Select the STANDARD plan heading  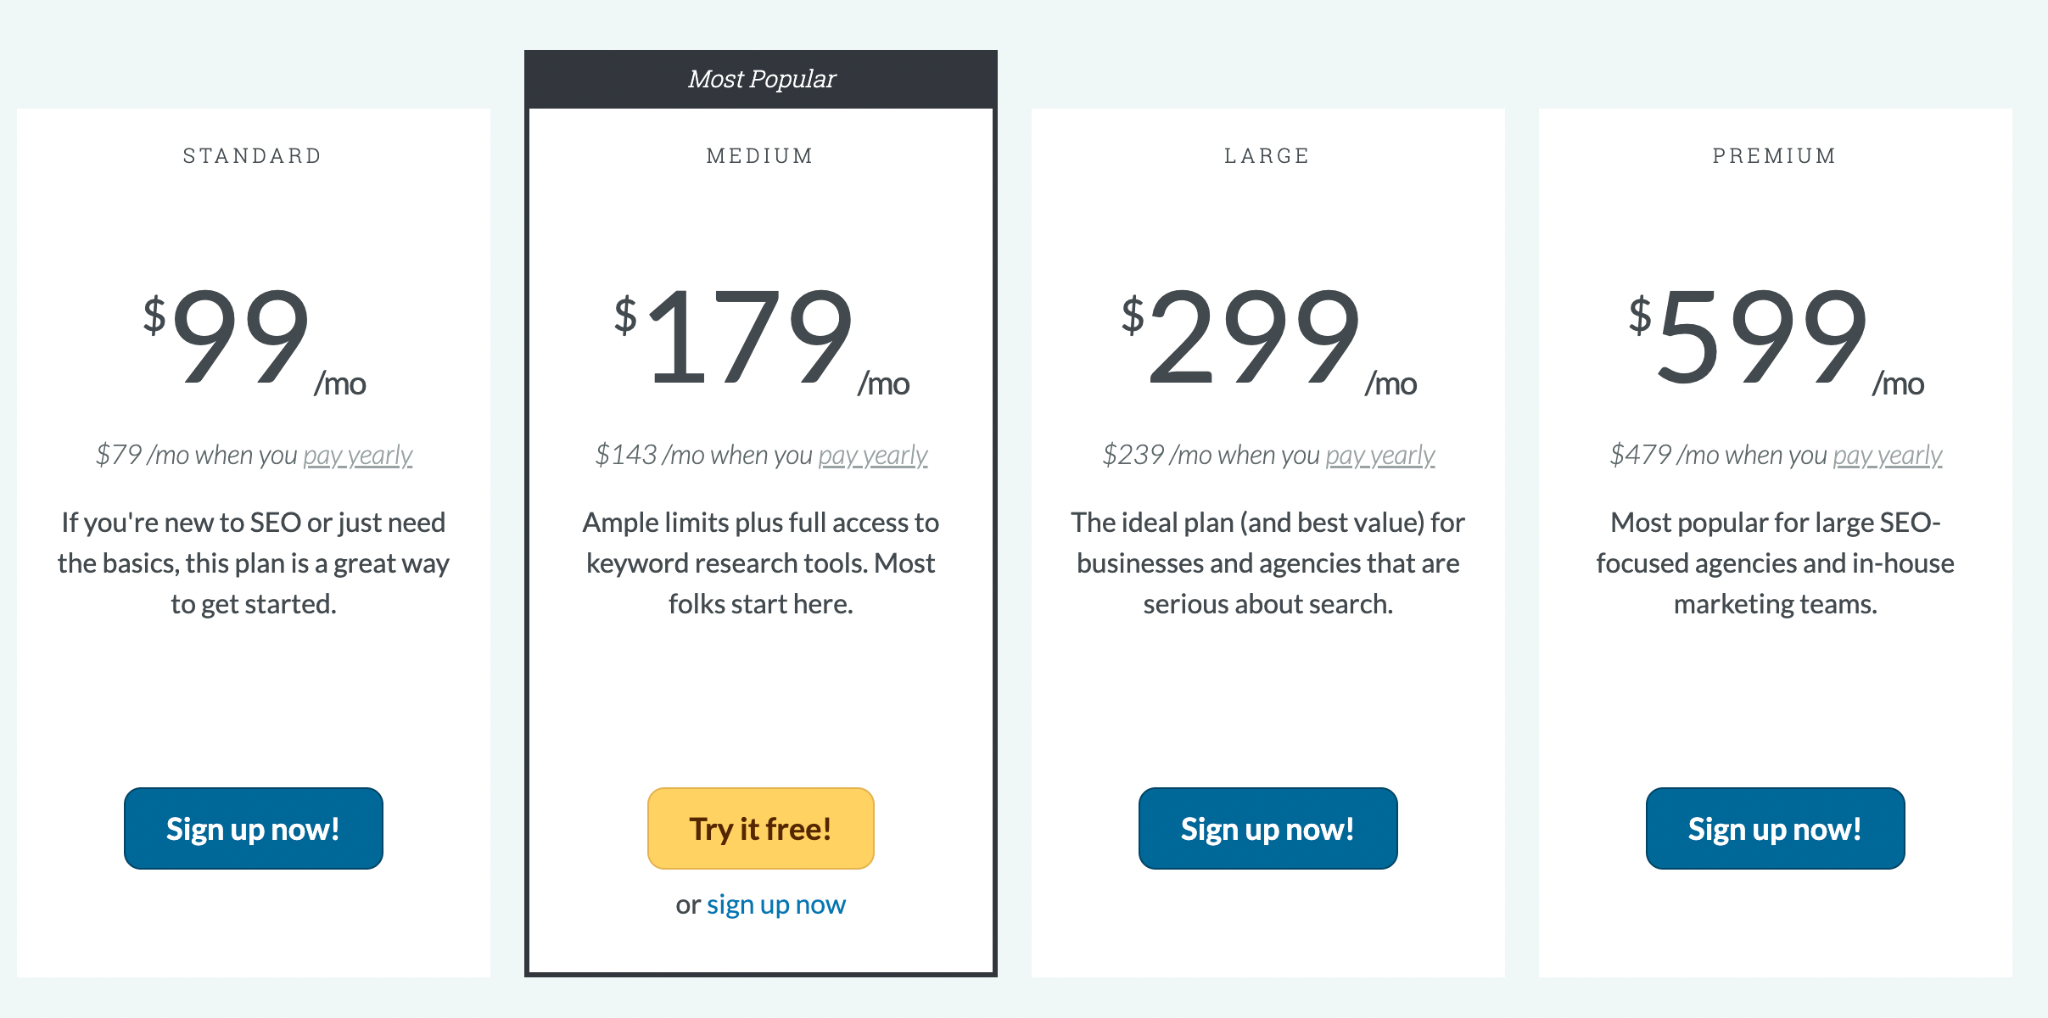(253, 156)
